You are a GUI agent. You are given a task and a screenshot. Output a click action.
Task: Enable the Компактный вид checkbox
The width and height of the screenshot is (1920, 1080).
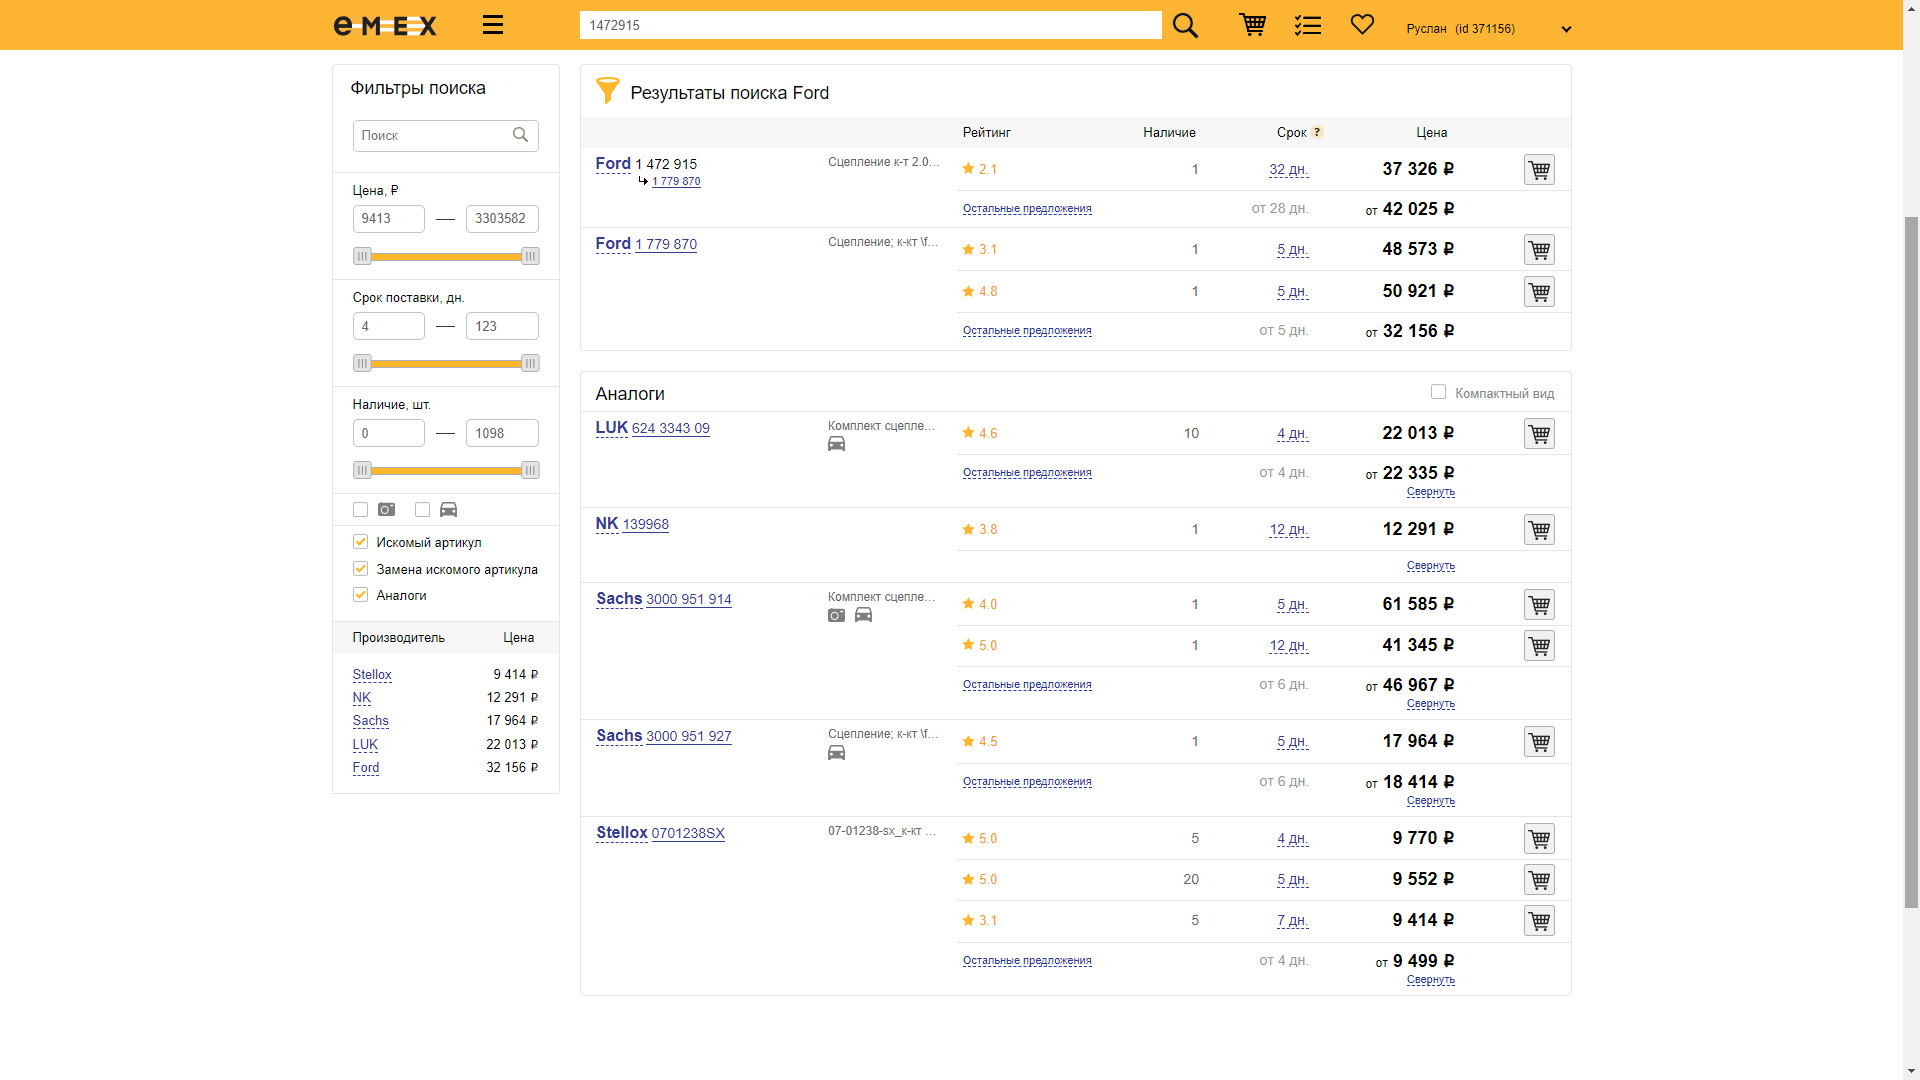pyautogui.click(x=1438, y=392)
